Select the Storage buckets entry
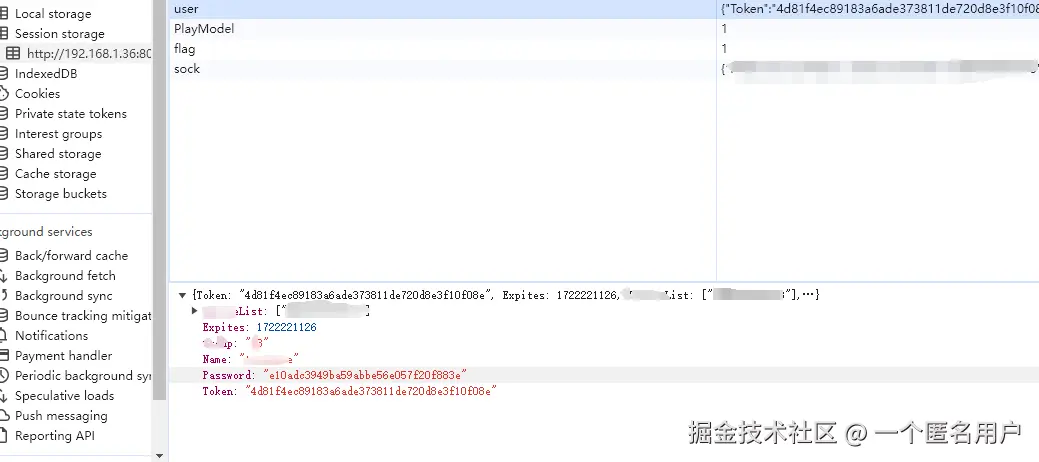 pos(60,194)
